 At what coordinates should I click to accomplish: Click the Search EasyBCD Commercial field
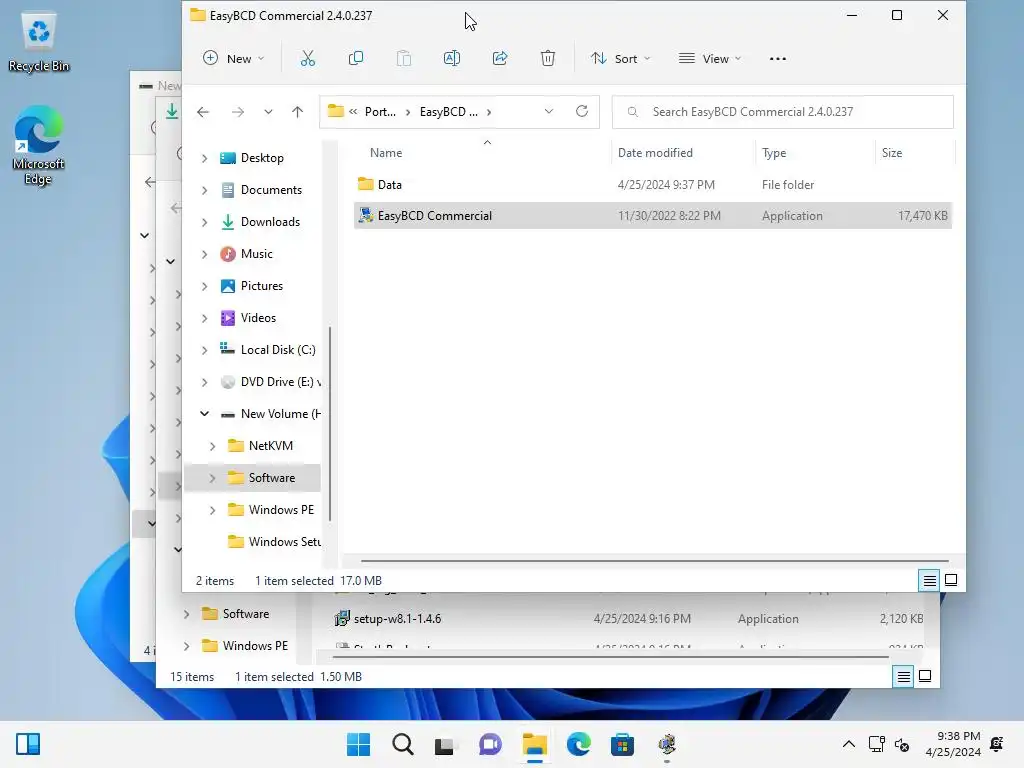[782, 112]
